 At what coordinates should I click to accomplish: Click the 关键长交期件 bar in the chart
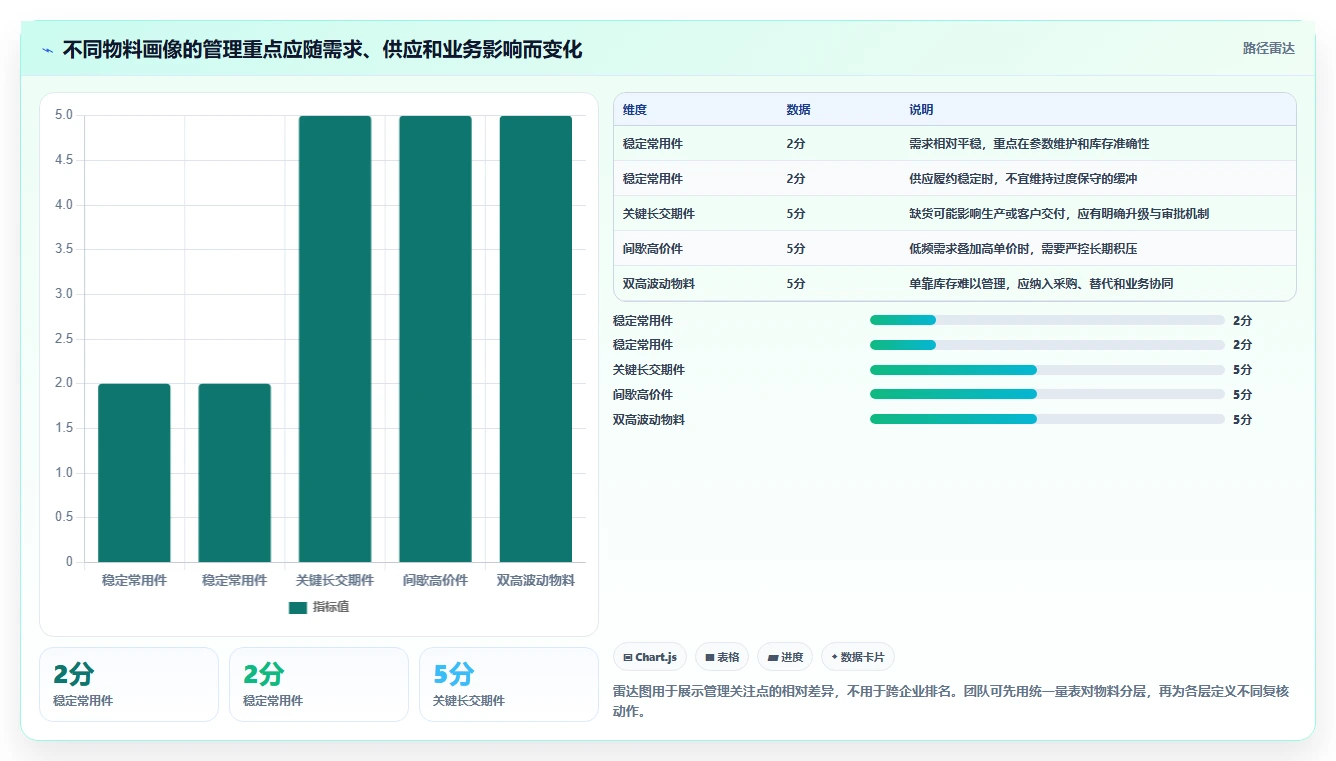[x=335, y=339]
